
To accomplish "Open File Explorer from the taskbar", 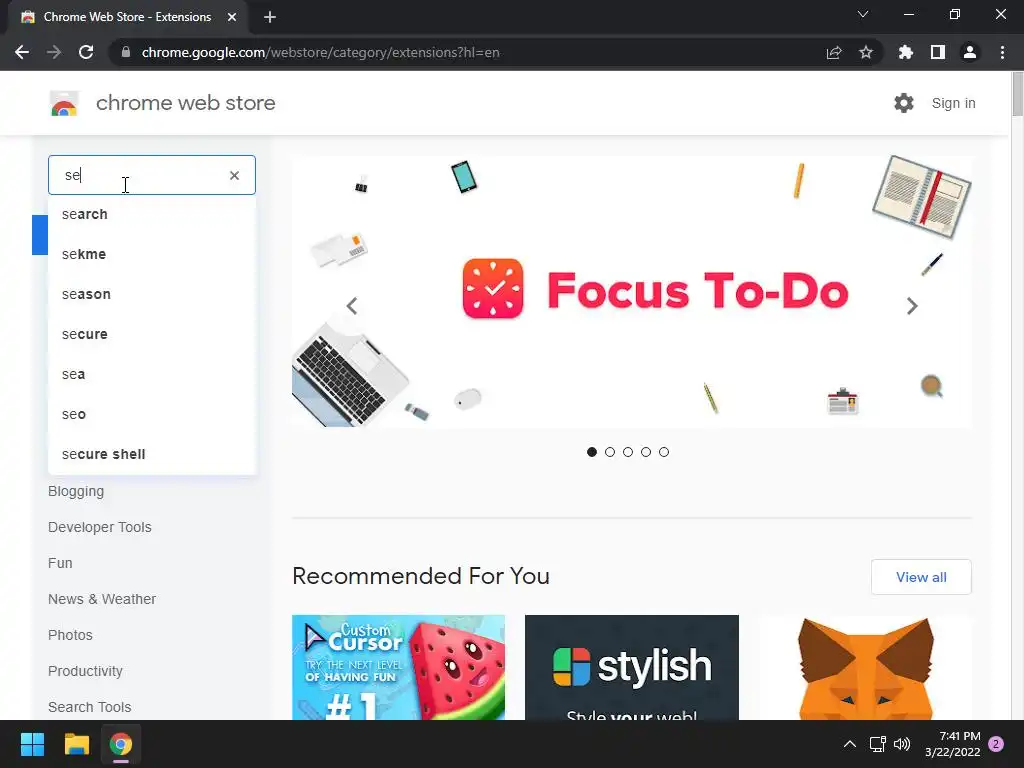I will 76,744.
